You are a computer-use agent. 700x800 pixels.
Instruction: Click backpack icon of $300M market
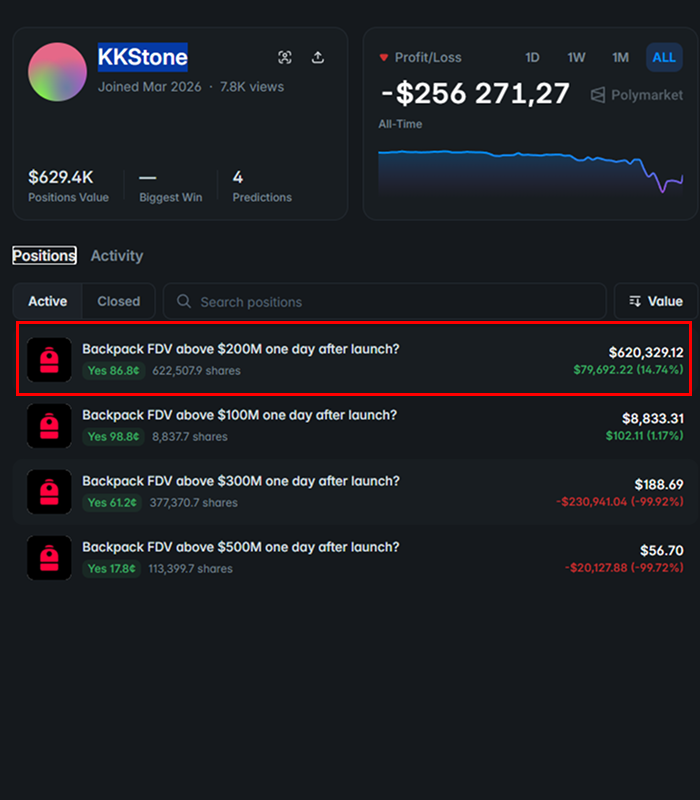49,492
